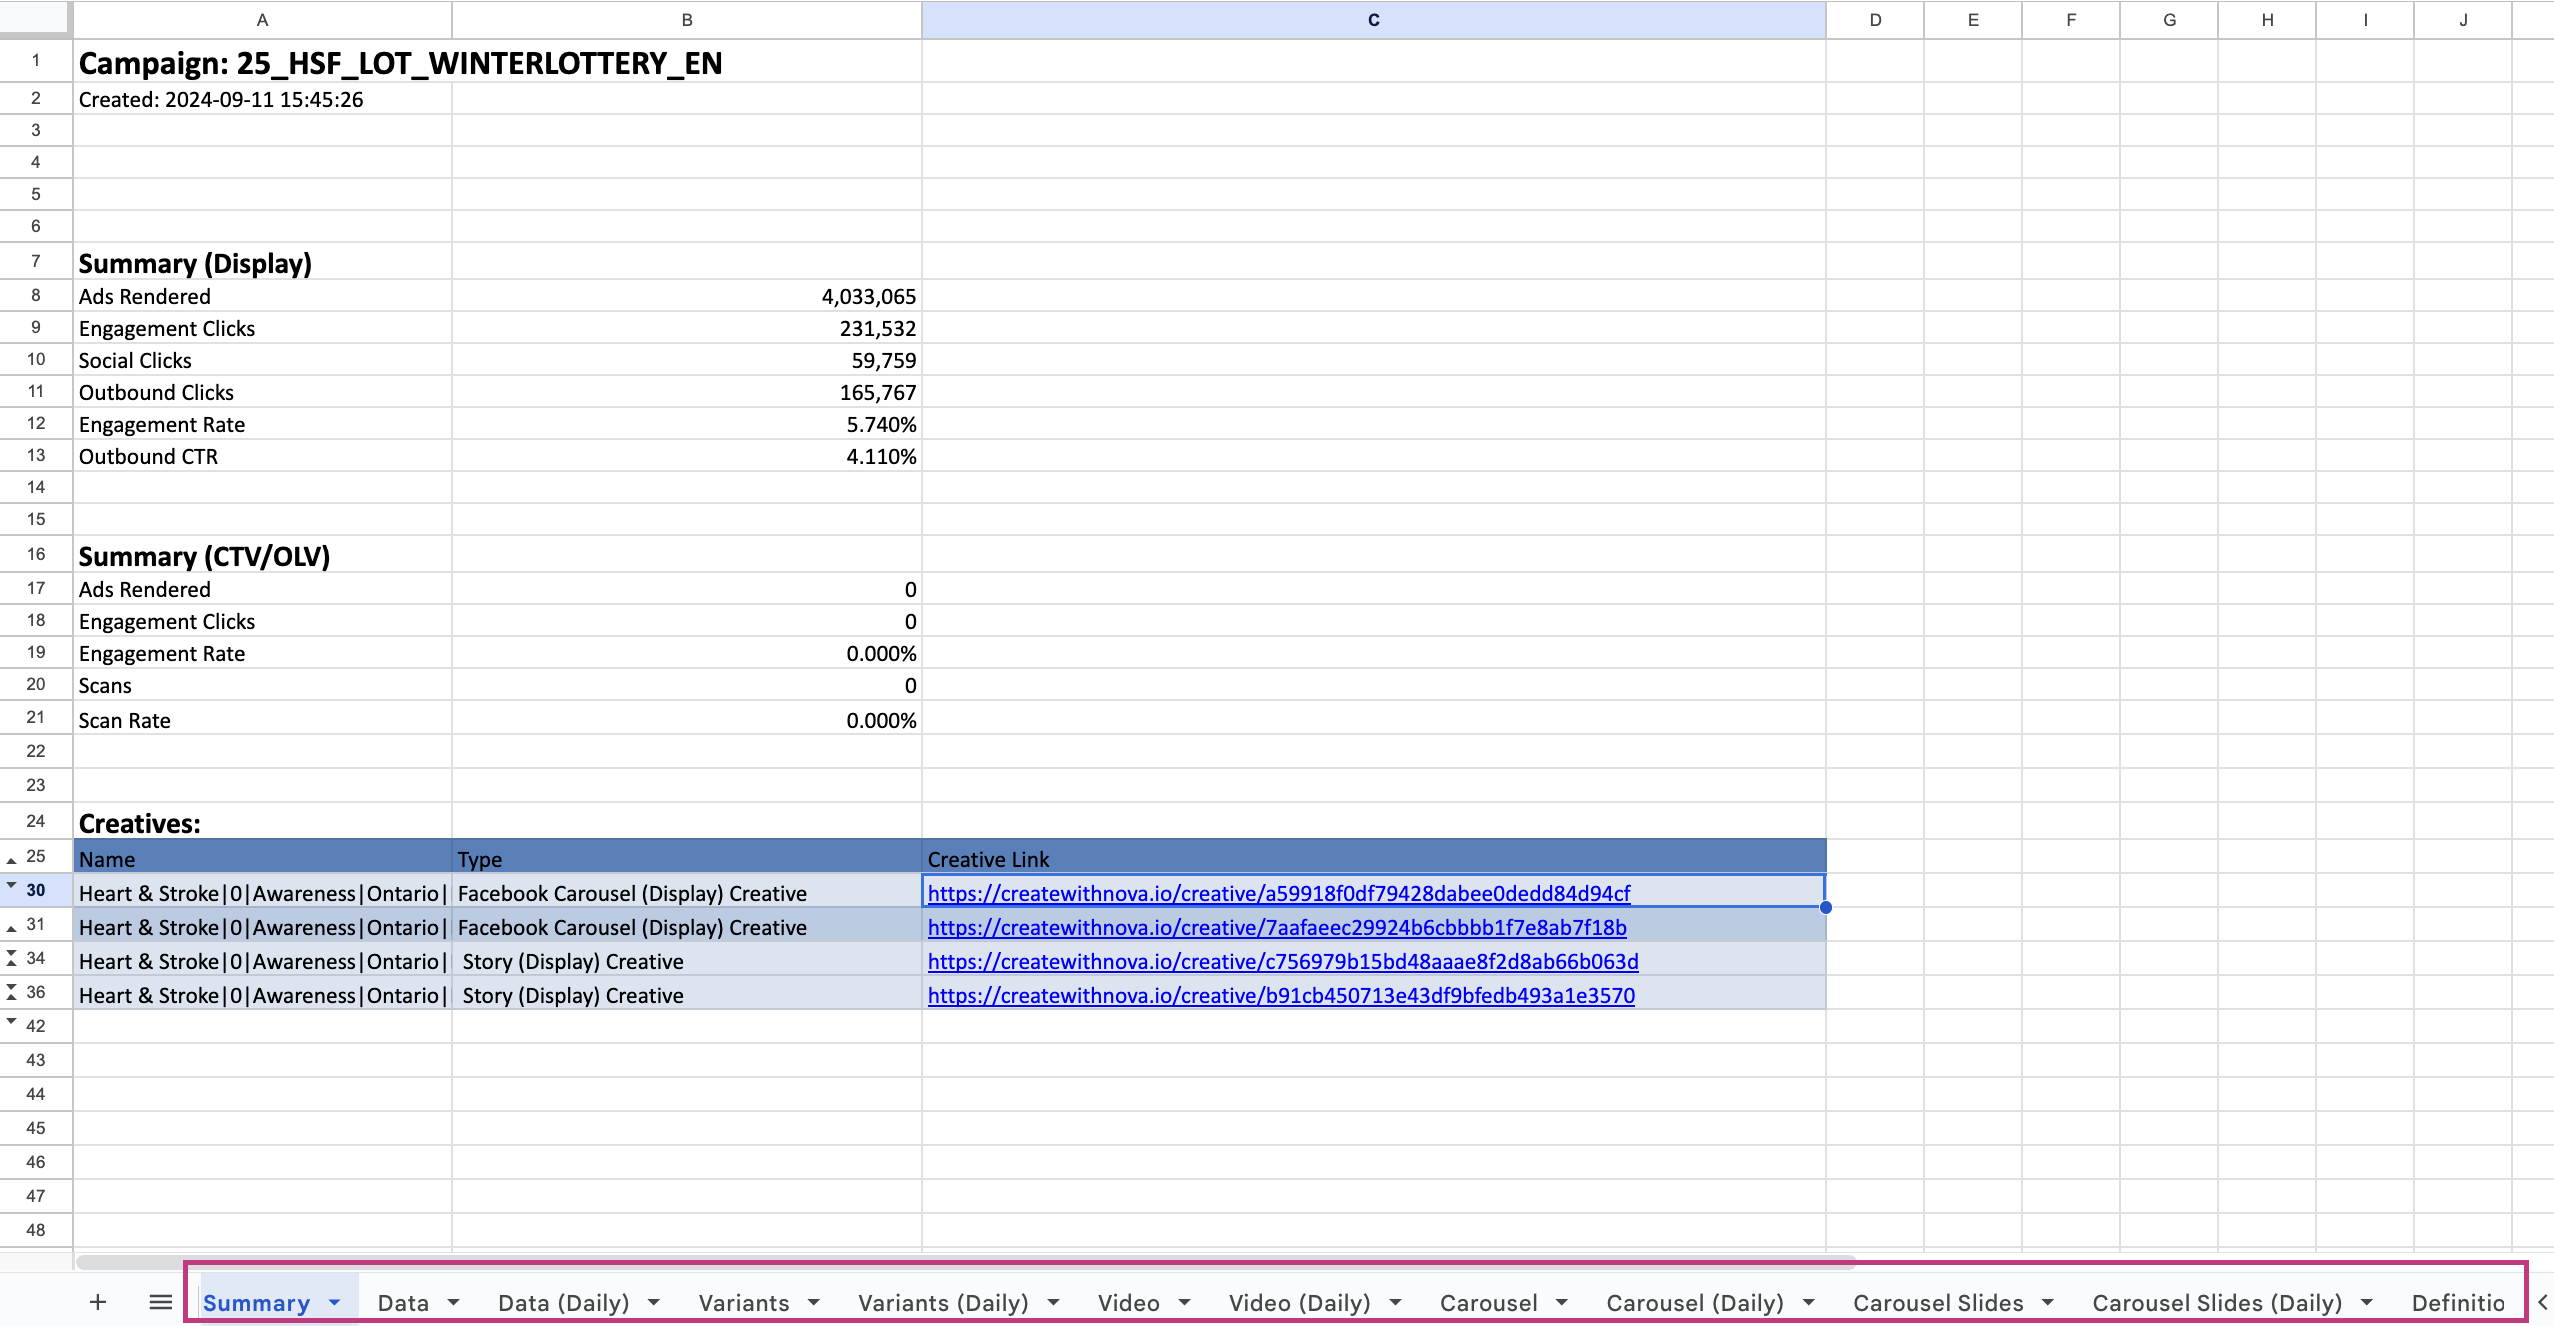
Task: Open Summary tab dropdown arrow
Action: tap(334, 1303)
